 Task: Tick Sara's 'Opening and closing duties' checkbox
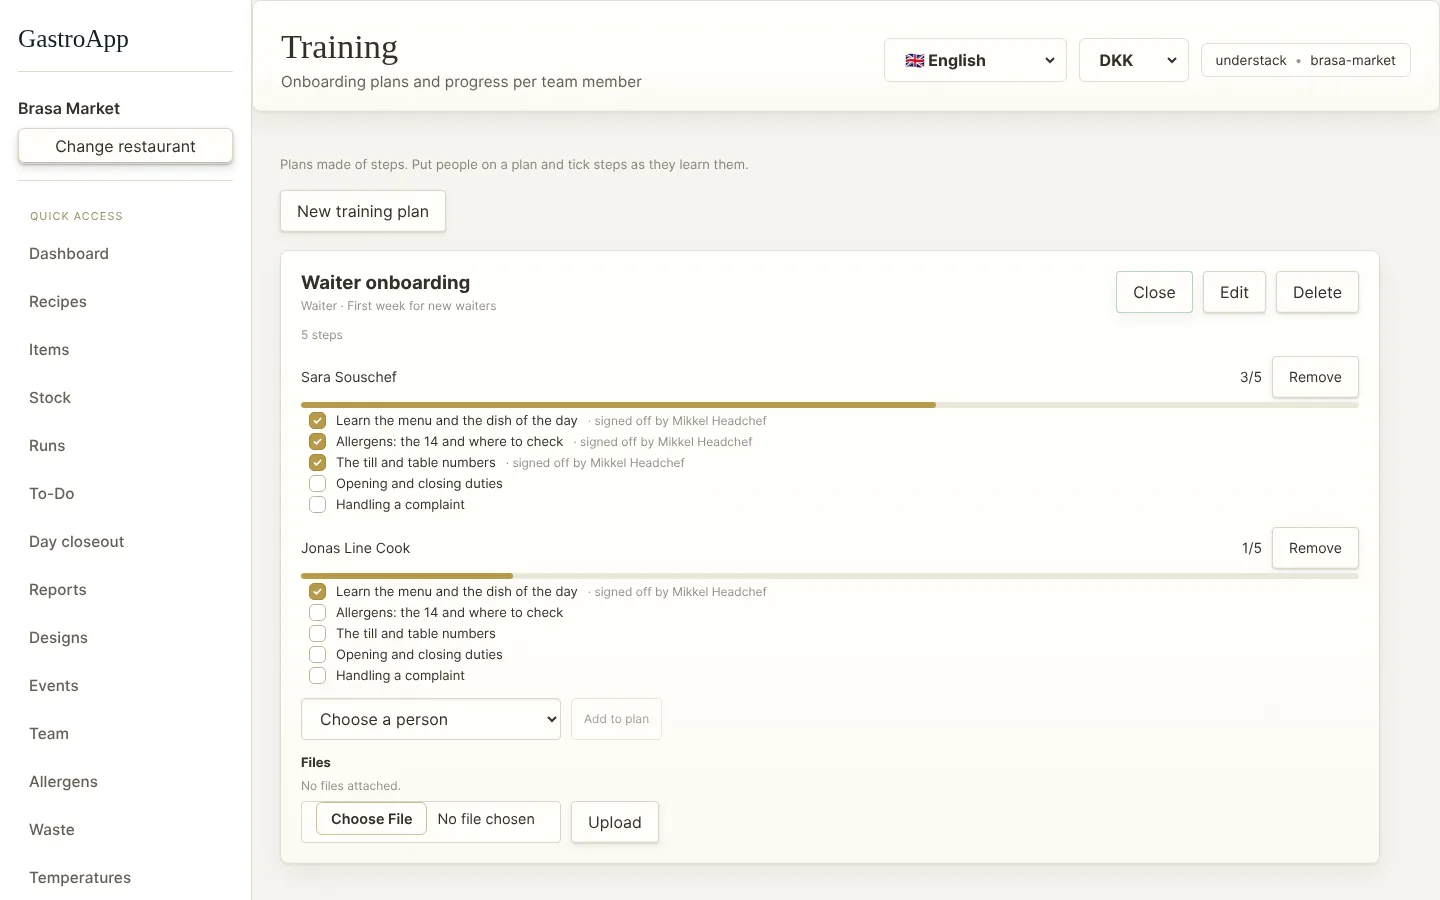(317, 484)
